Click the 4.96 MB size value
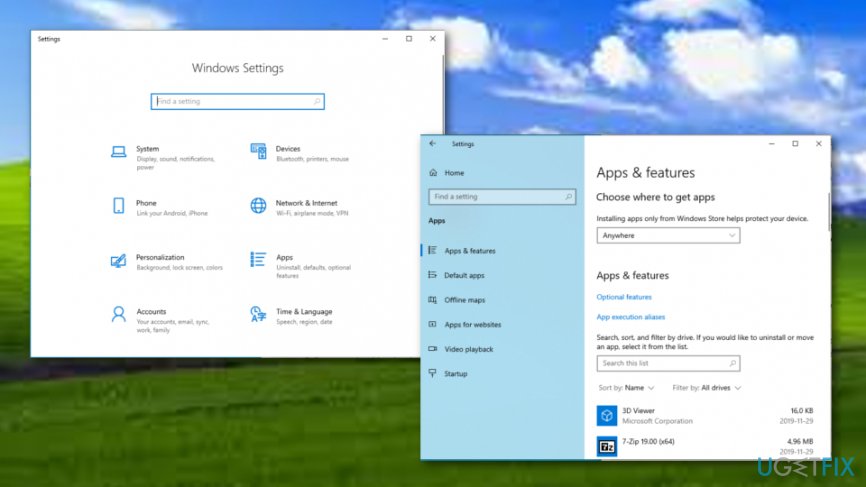This screenshot has width=866, height=487. point(800,442)
